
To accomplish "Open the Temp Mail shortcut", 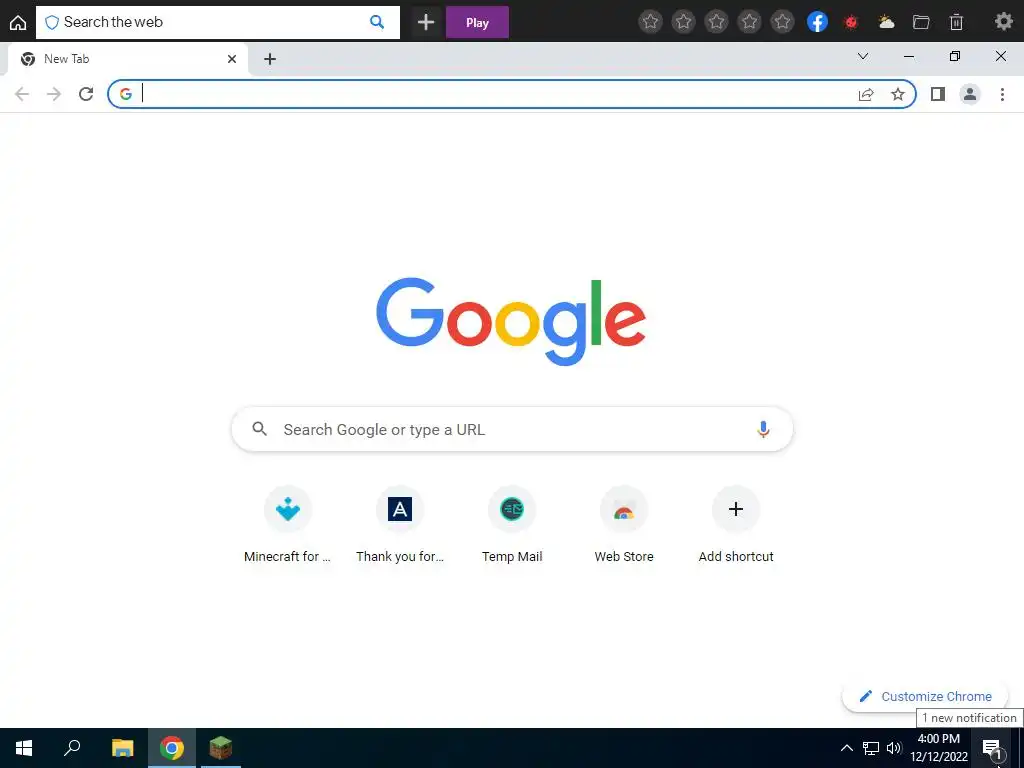I will [512, 526].
